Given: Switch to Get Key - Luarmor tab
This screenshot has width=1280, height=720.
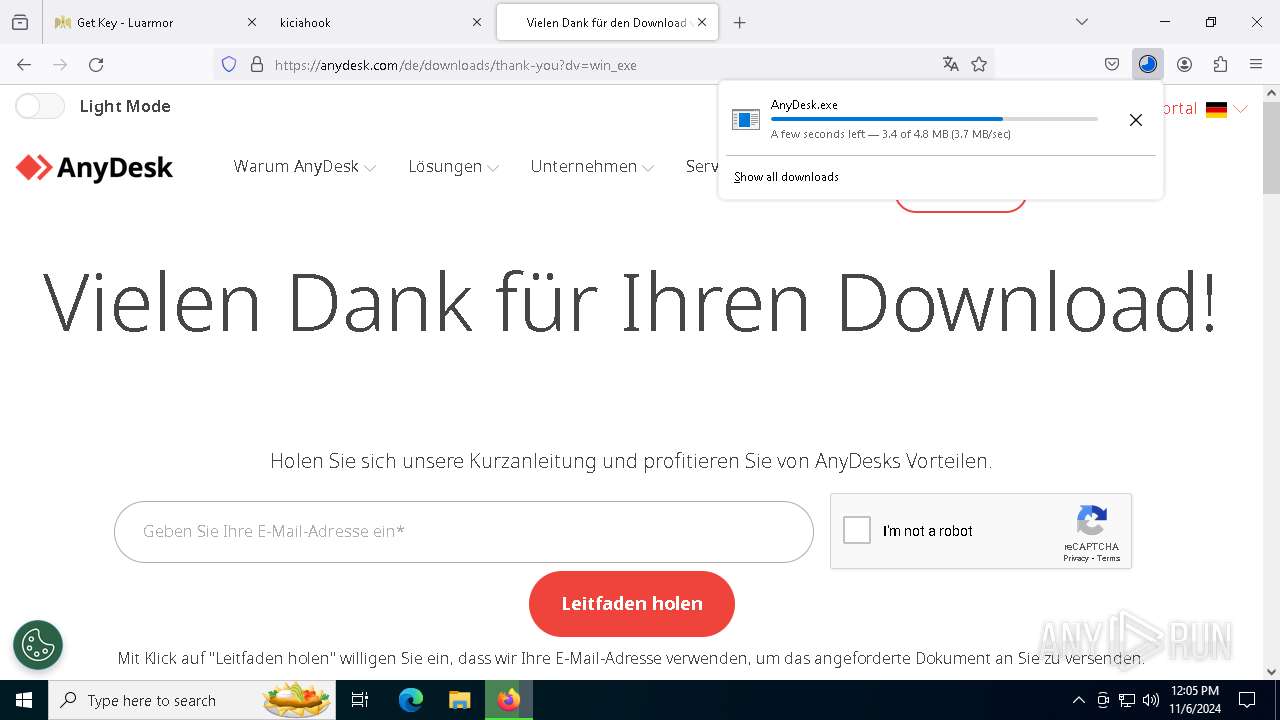Looking at the screenshot, I should click(155, 22).
